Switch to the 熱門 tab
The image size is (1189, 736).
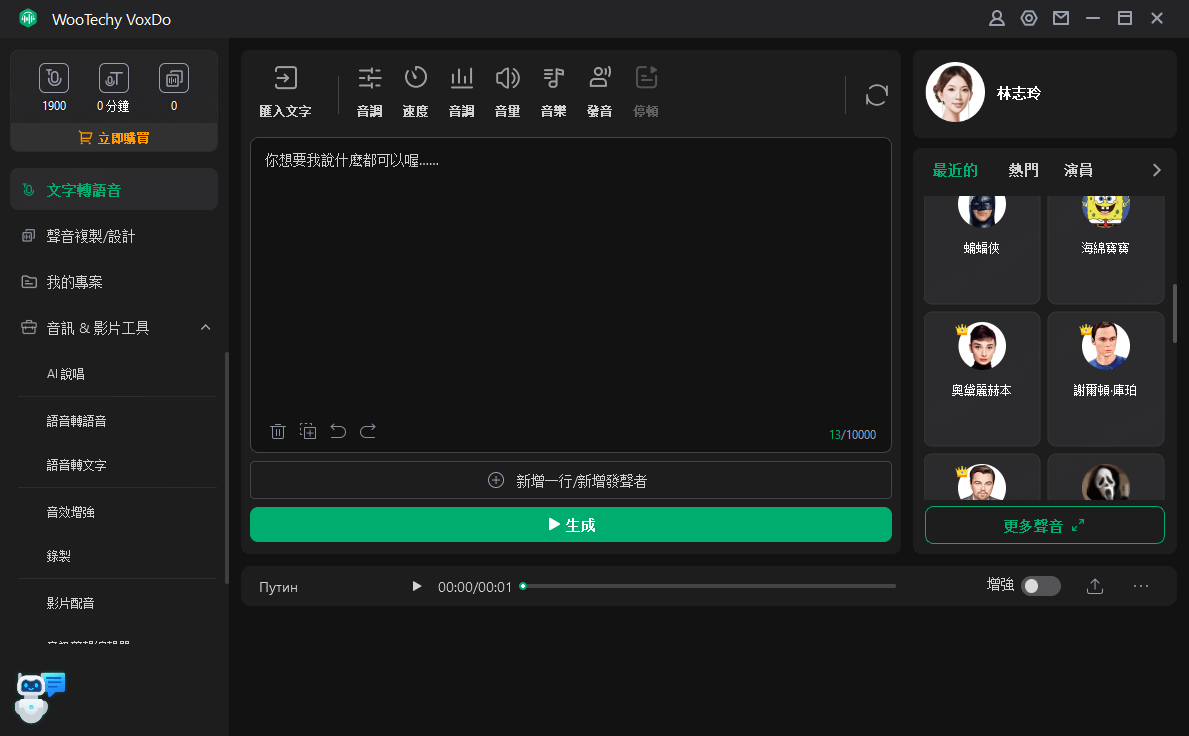point(1023,170)
